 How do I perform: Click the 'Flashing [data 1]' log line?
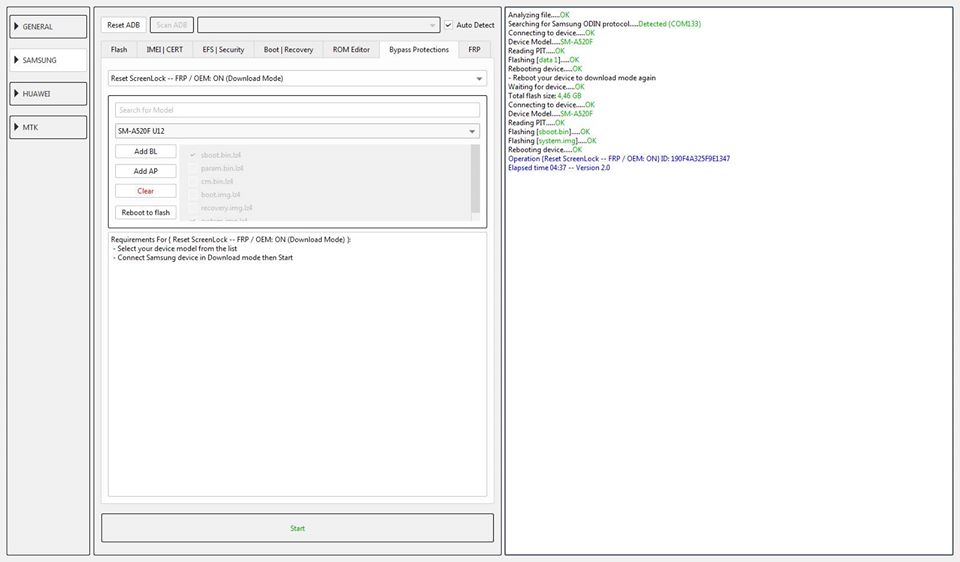543,60
